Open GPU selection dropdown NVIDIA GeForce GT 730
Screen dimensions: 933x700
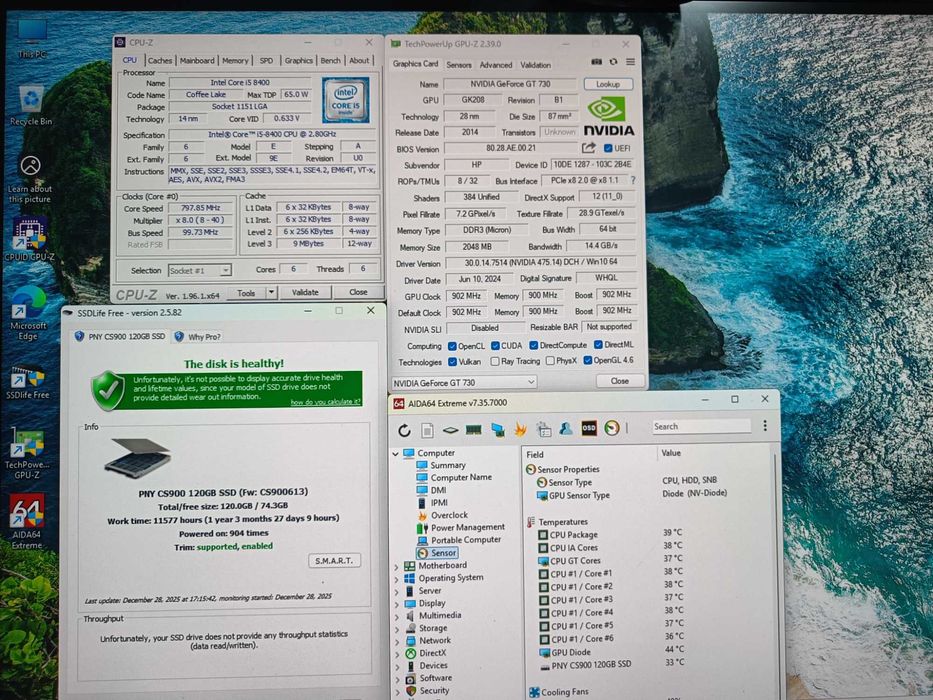464,383
